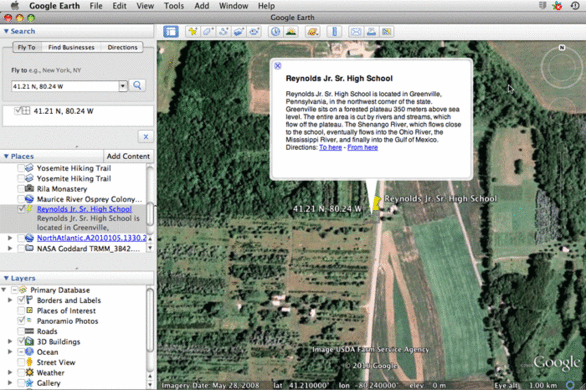Open the Tools menu
The height and width of the screenshot is (390, 586).
pyautogui.click(x=174, y=6)
